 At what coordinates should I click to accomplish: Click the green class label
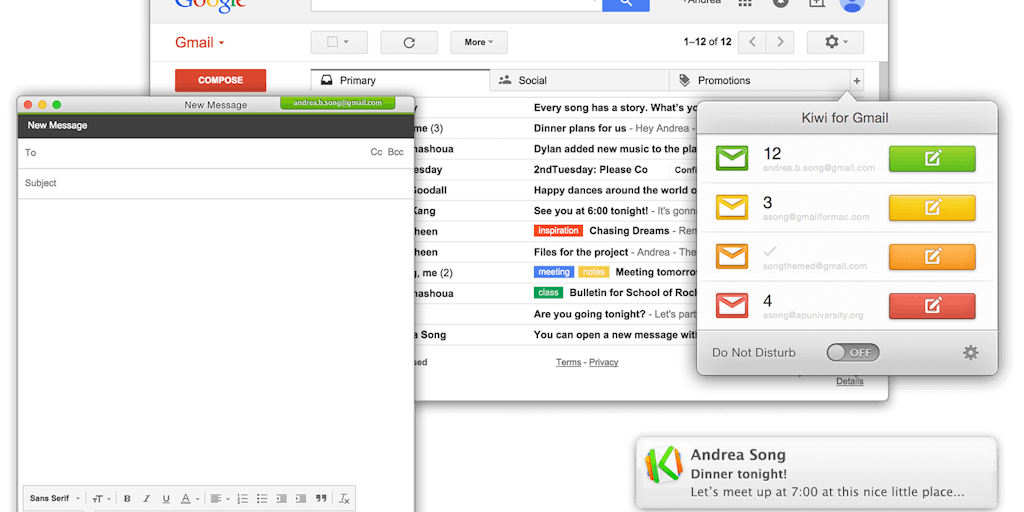coord(549,293)
